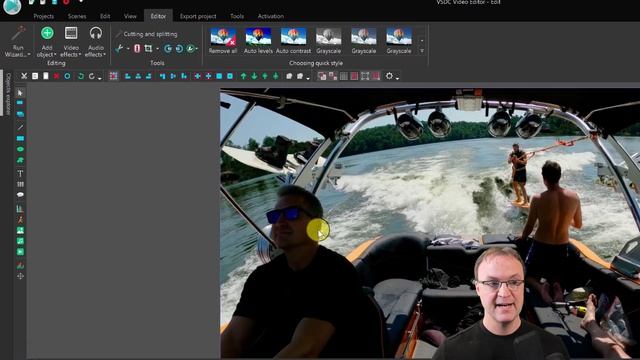Apply the Auto levels quick style
The image size is (640, 360).
tap(258, 40)
